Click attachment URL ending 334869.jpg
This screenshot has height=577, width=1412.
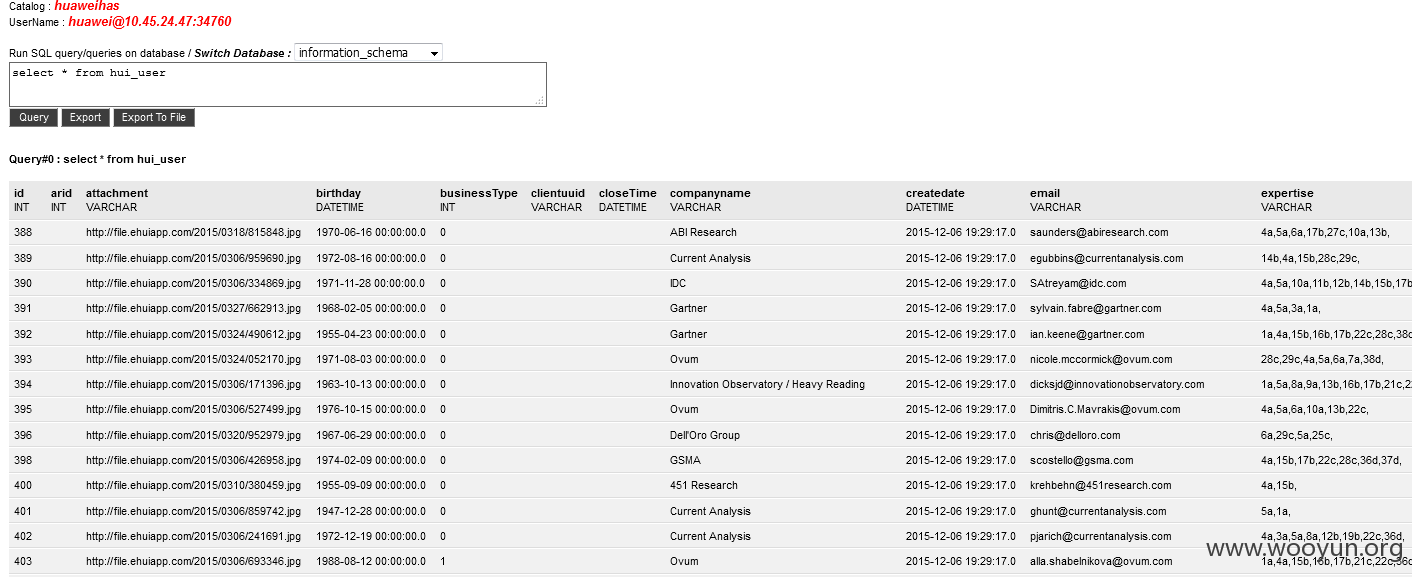tap(193, 283)
